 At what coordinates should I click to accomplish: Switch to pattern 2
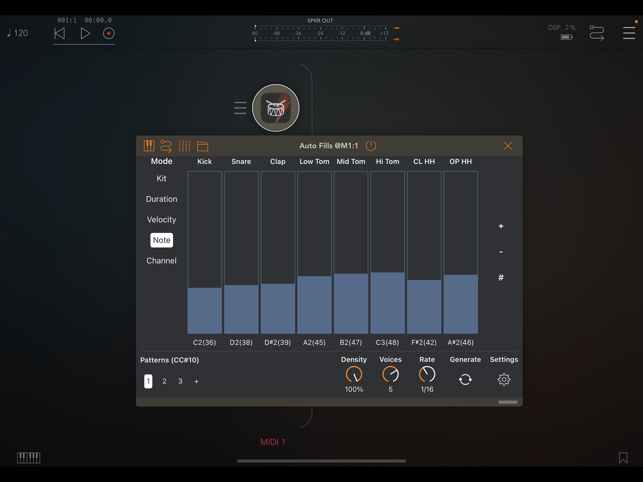[164, 381]
